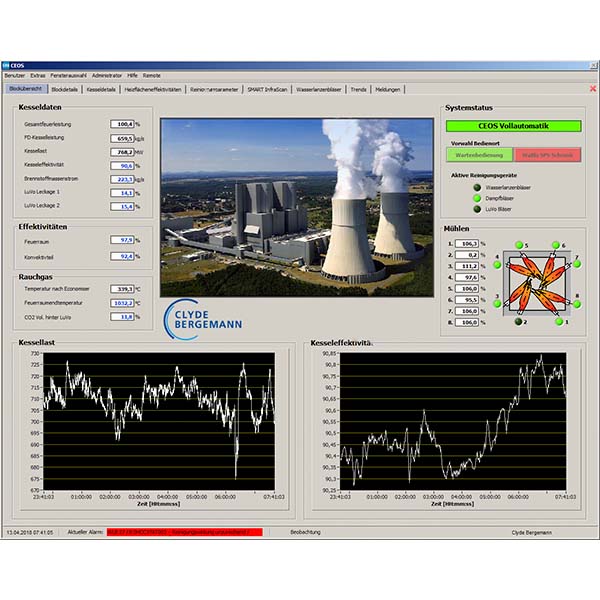Click mill 3 green status indicator
Image resolution: width=600 pixels, height=600 pixels.
click(x=497, y=304)
